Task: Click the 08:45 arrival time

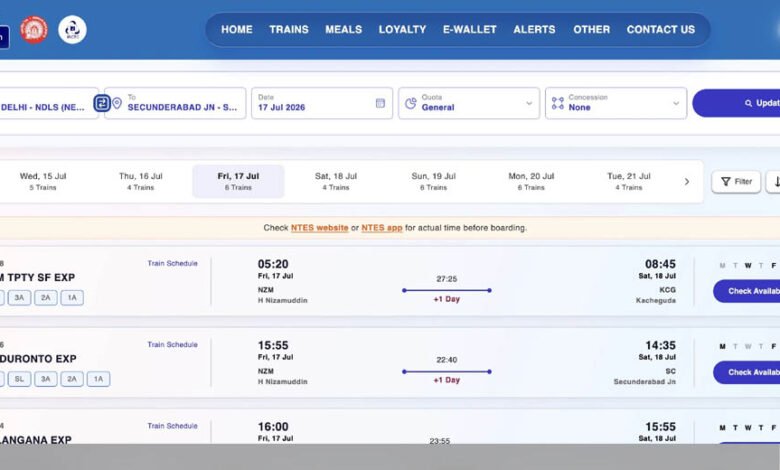Action: 660,264
